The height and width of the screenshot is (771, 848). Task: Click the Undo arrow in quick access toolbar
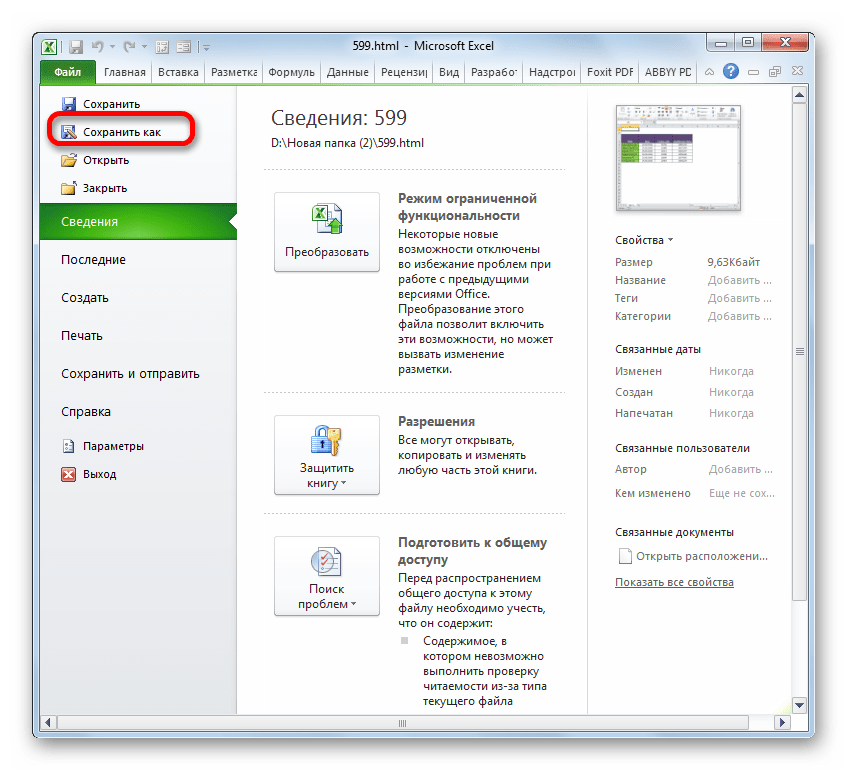click(97, 47)
